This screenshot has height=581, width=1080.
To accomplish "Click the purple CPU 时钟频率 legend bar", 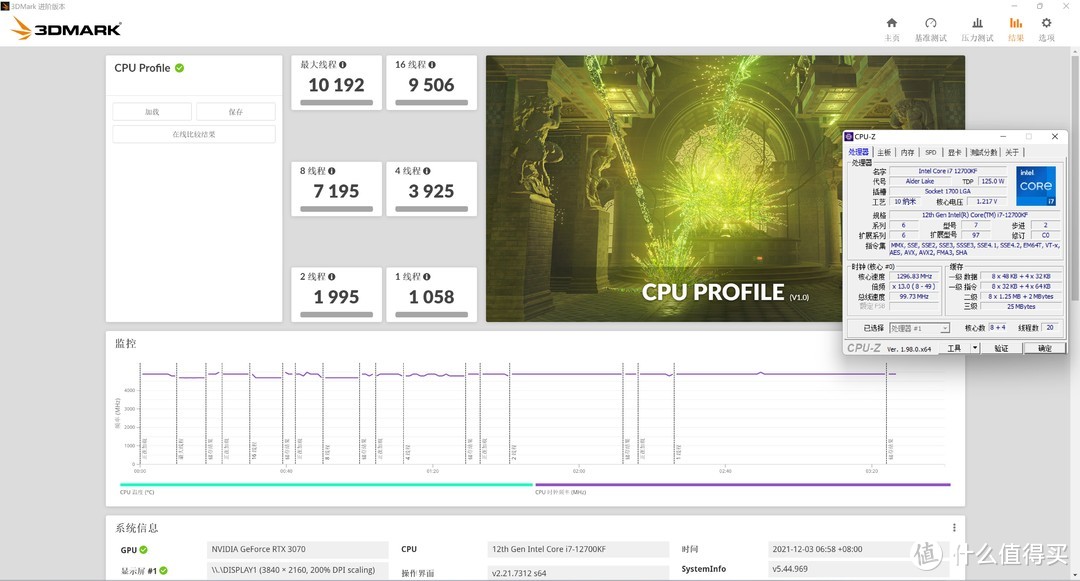I will [742, 485].
